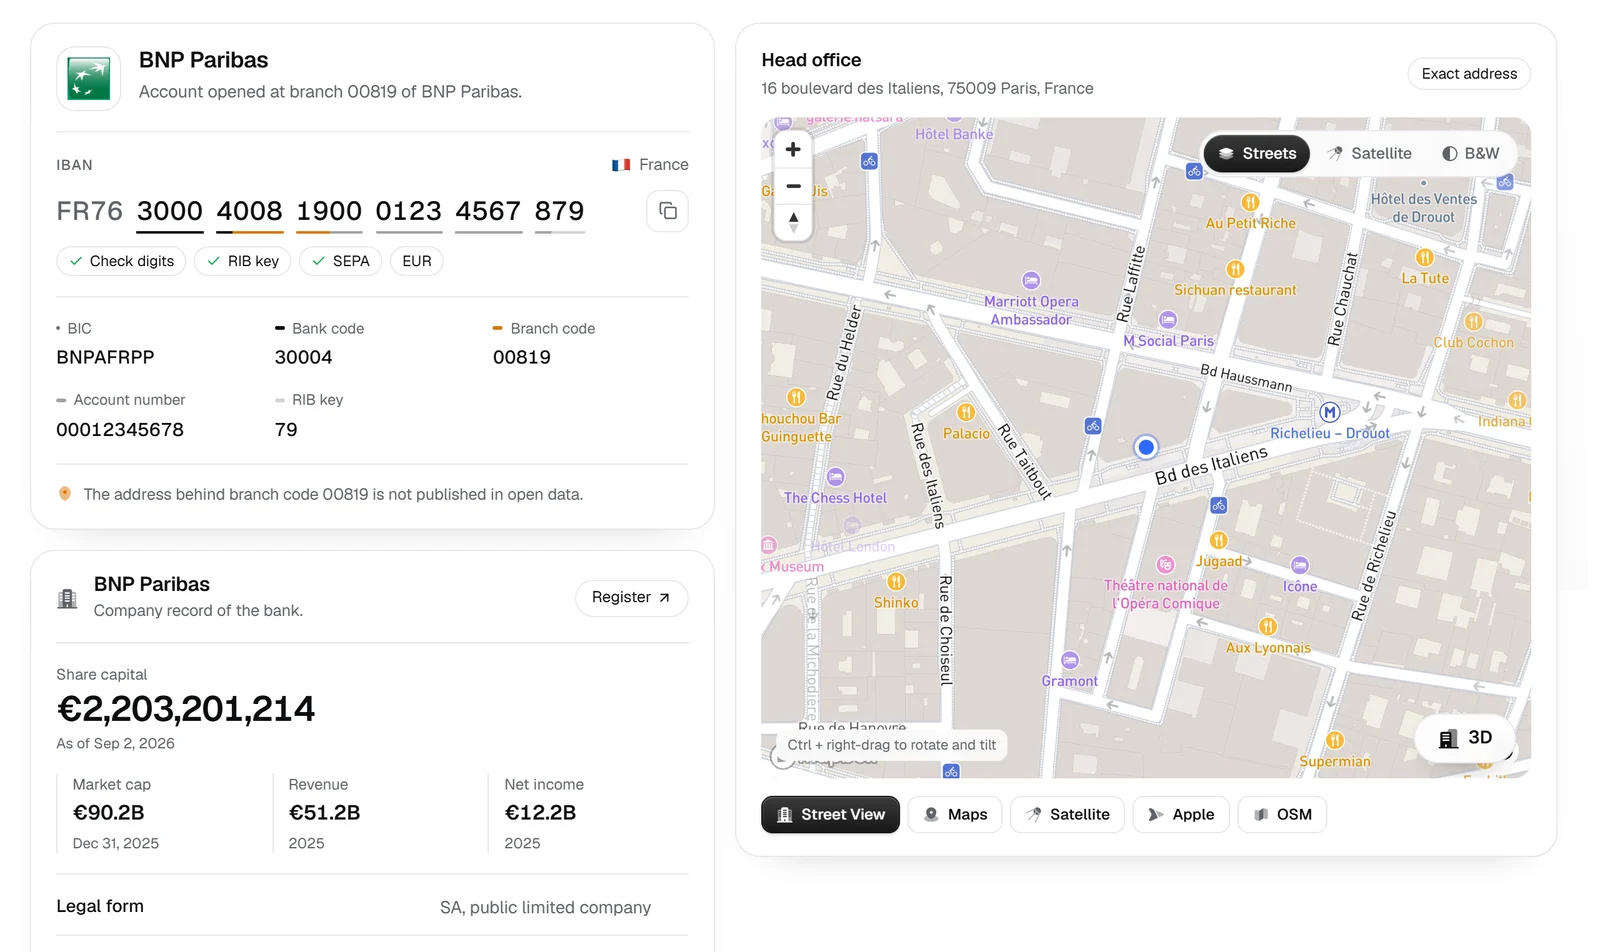Switch map style to B&W
Image resolution: width=1600 pixels, height=952 pixels.
[1470, 154]
